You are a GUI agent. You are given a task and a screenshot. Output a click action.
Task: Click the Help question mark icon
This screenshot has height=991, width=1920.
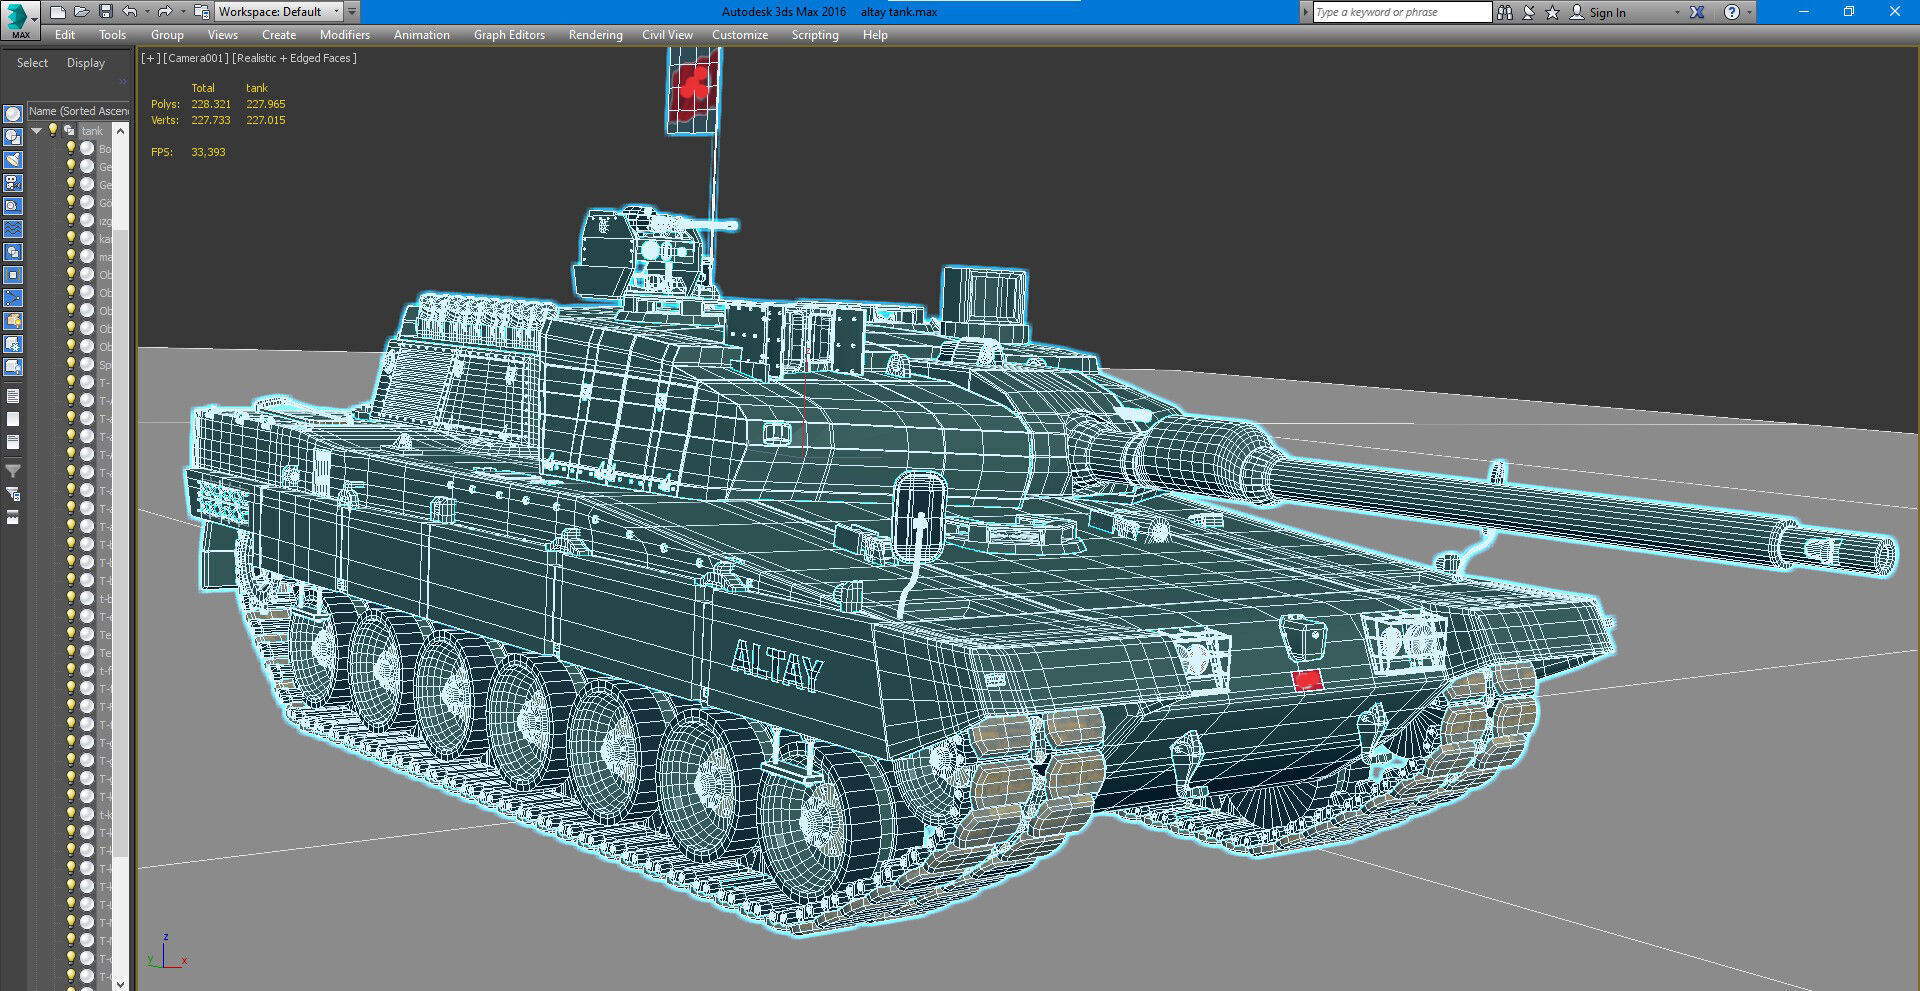point(1732,12)
